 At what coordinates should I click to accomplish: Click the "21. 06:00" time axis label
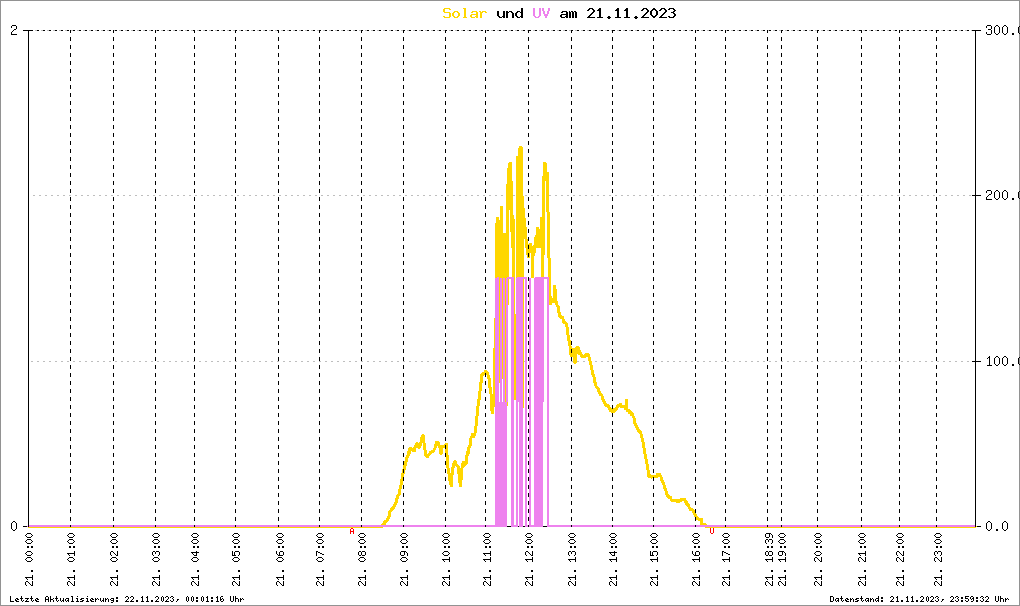(279, 560)
